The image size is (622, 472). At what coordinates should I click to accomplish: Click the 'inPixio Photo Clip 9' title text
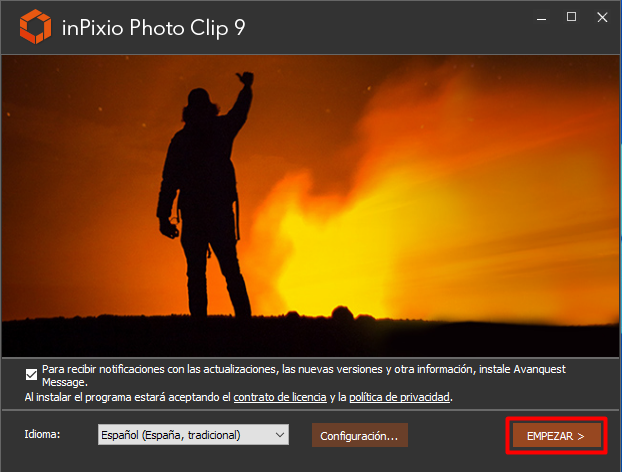[154, 27]
